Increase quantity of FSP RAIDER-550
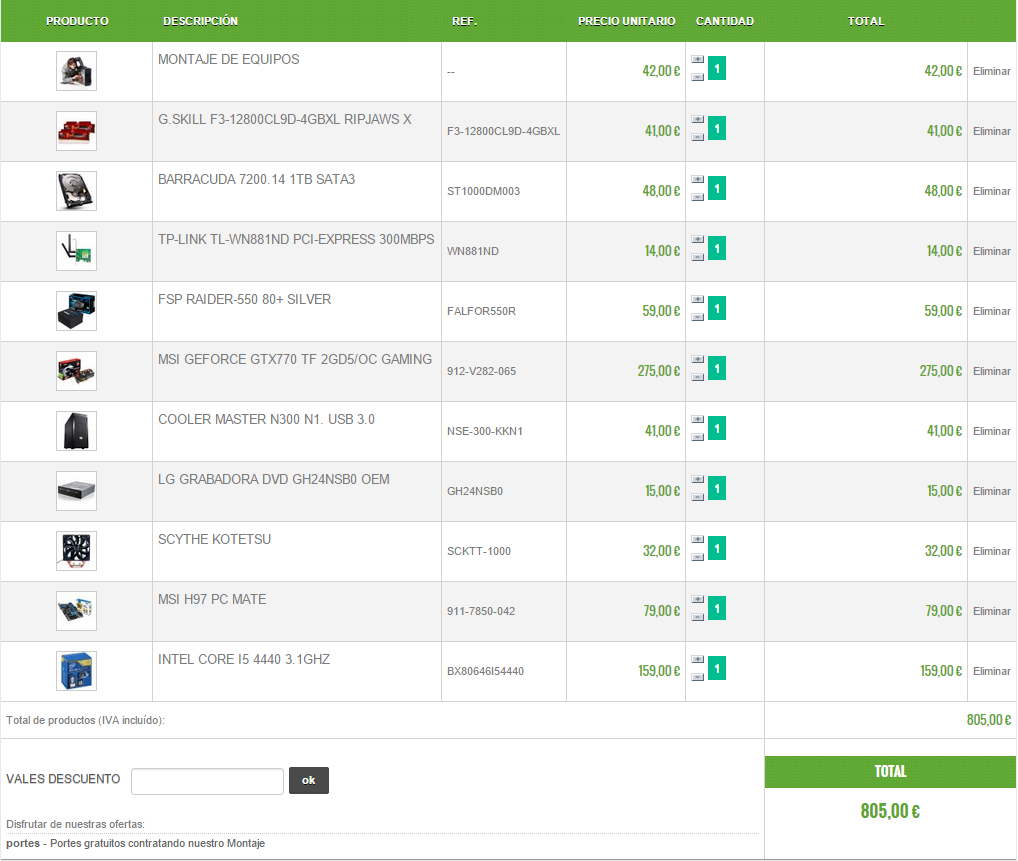Image resolution: width=1018 pixels, height=861 pixels. click(697, 299)
